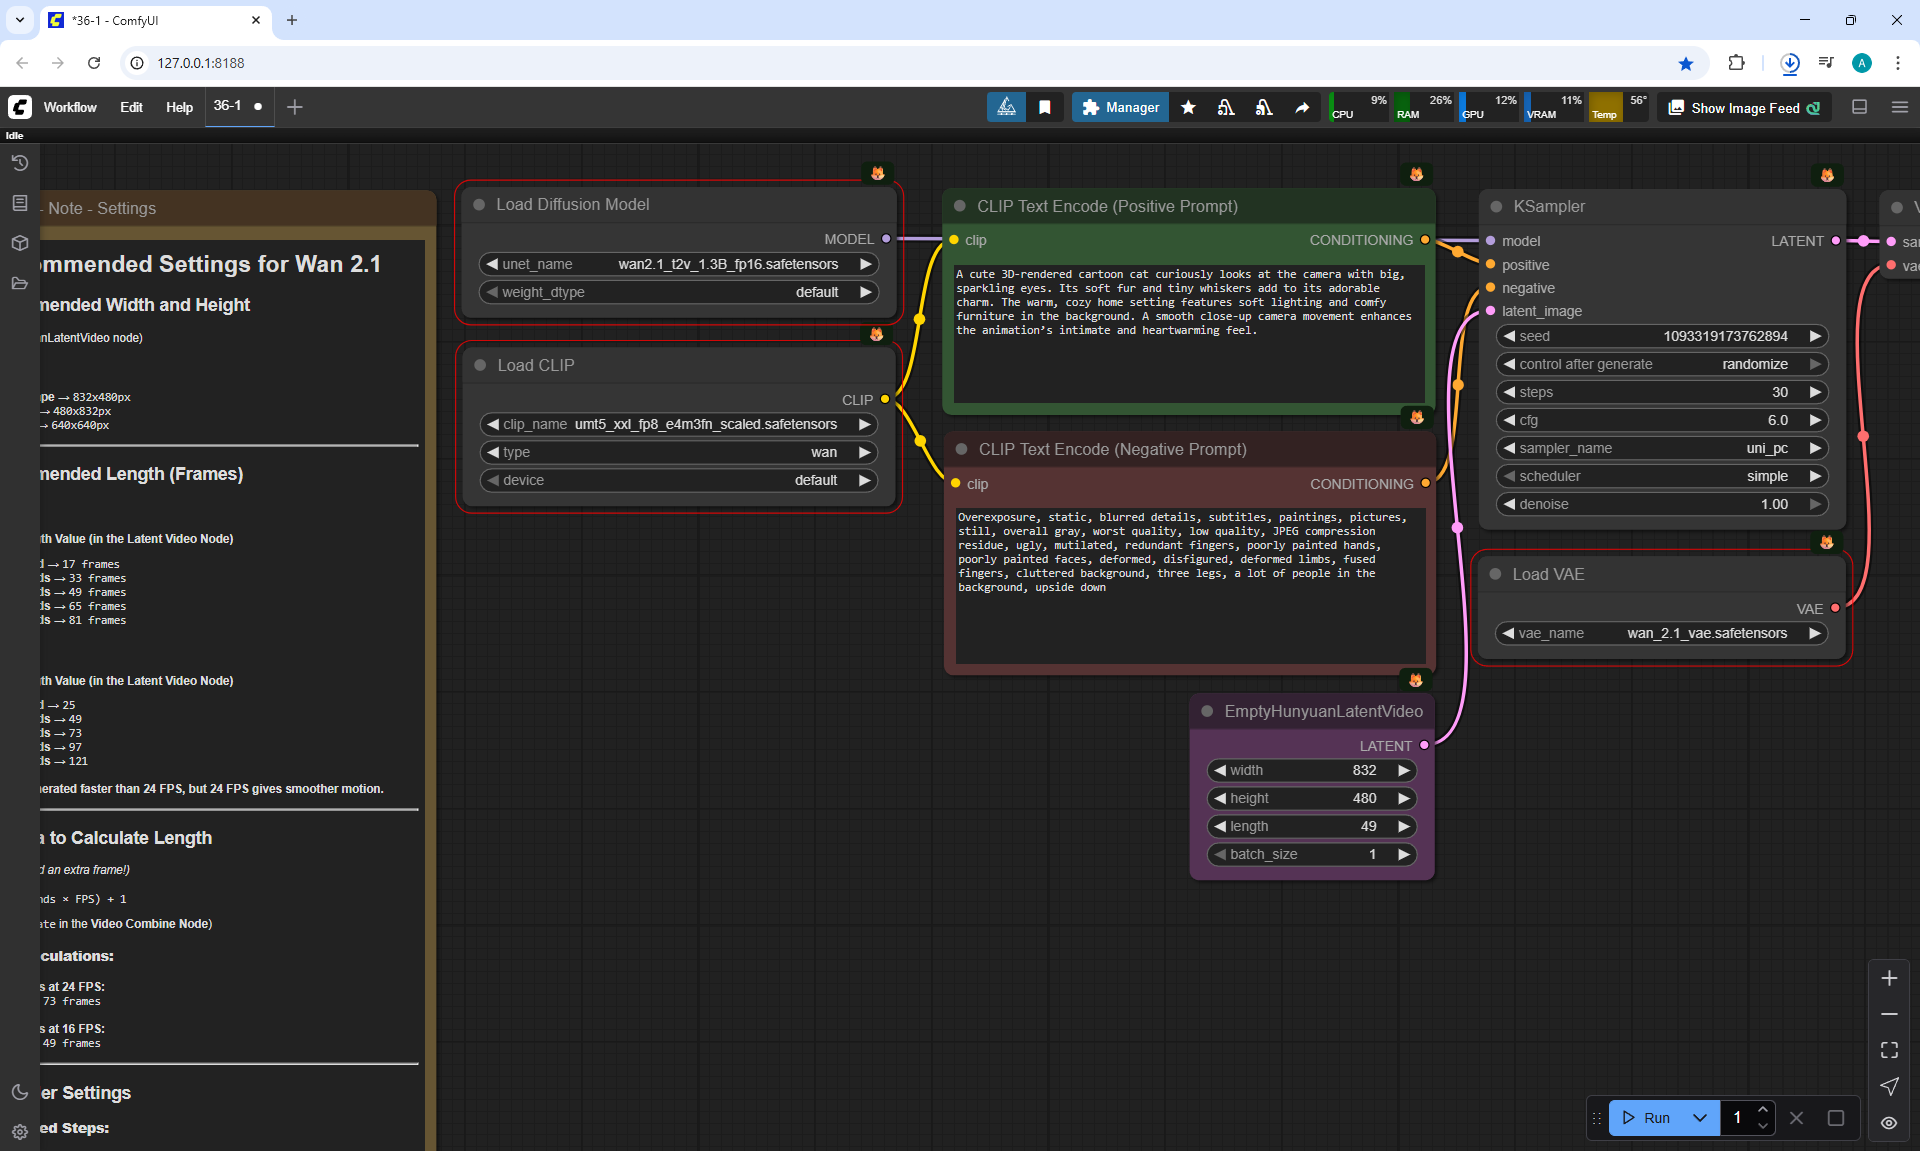1920x1151 pixels.
Task: Toggle link visibility eye icon
Action: pos(1889,1122)
